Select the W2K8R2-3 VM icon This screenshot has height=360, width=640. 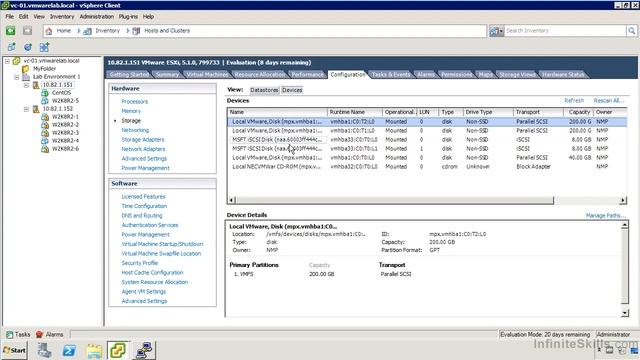click(x=45, y=133)
